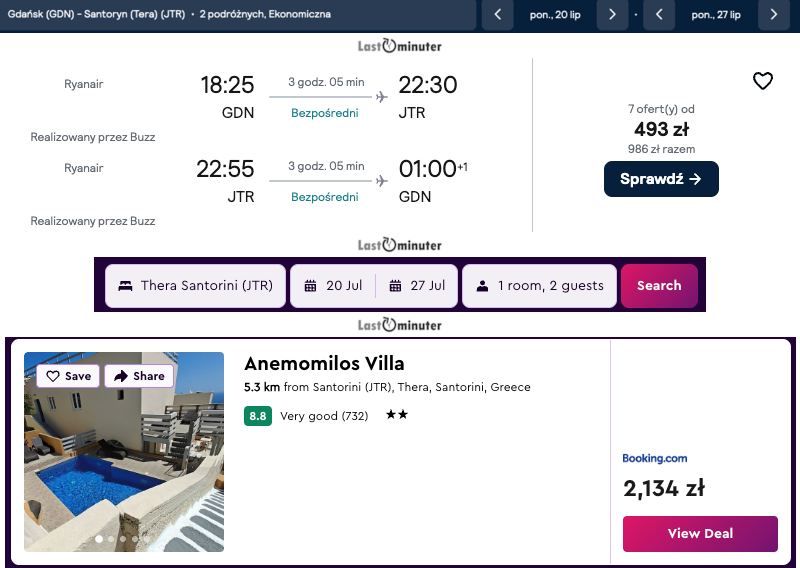
Task: Open the 20 Jul check-in date picker
Action: click(x=333, y=286)
